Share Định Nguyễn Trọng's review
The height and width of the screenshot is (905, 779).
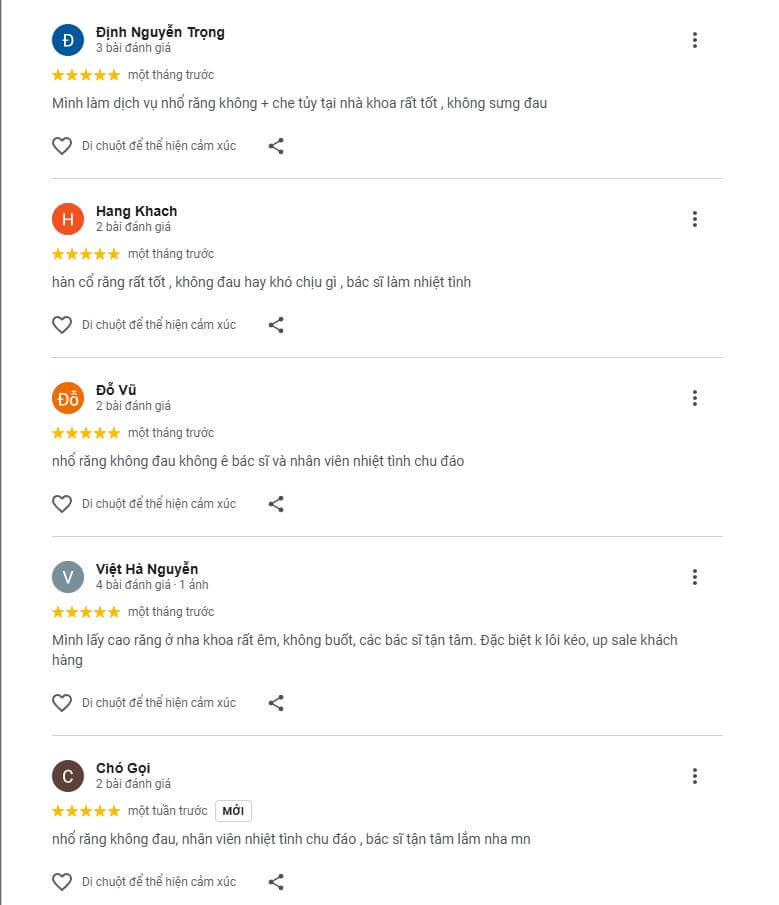point(276,146)
